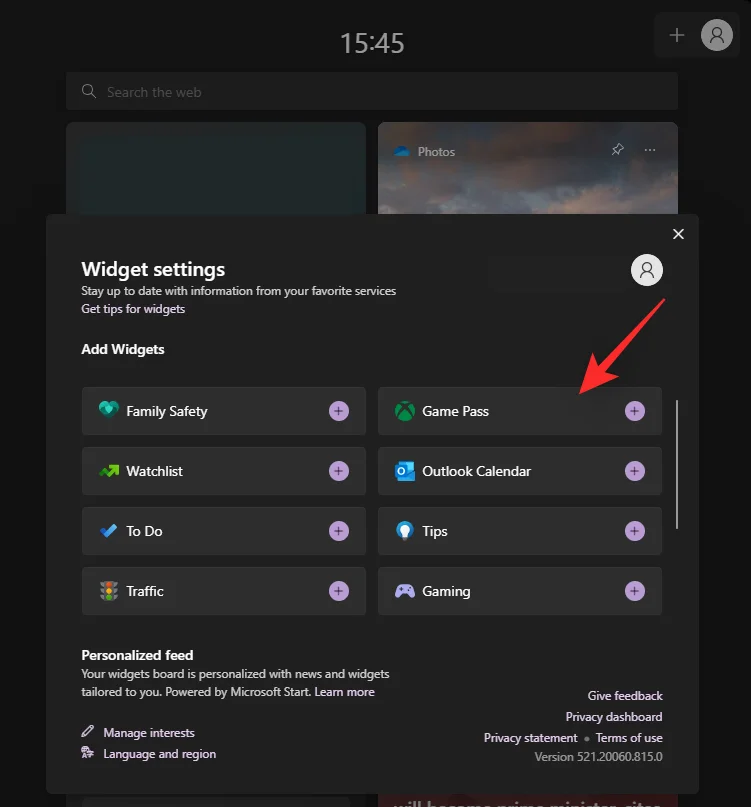
Task: Click in the Search the web field
Action: (372, 91)
